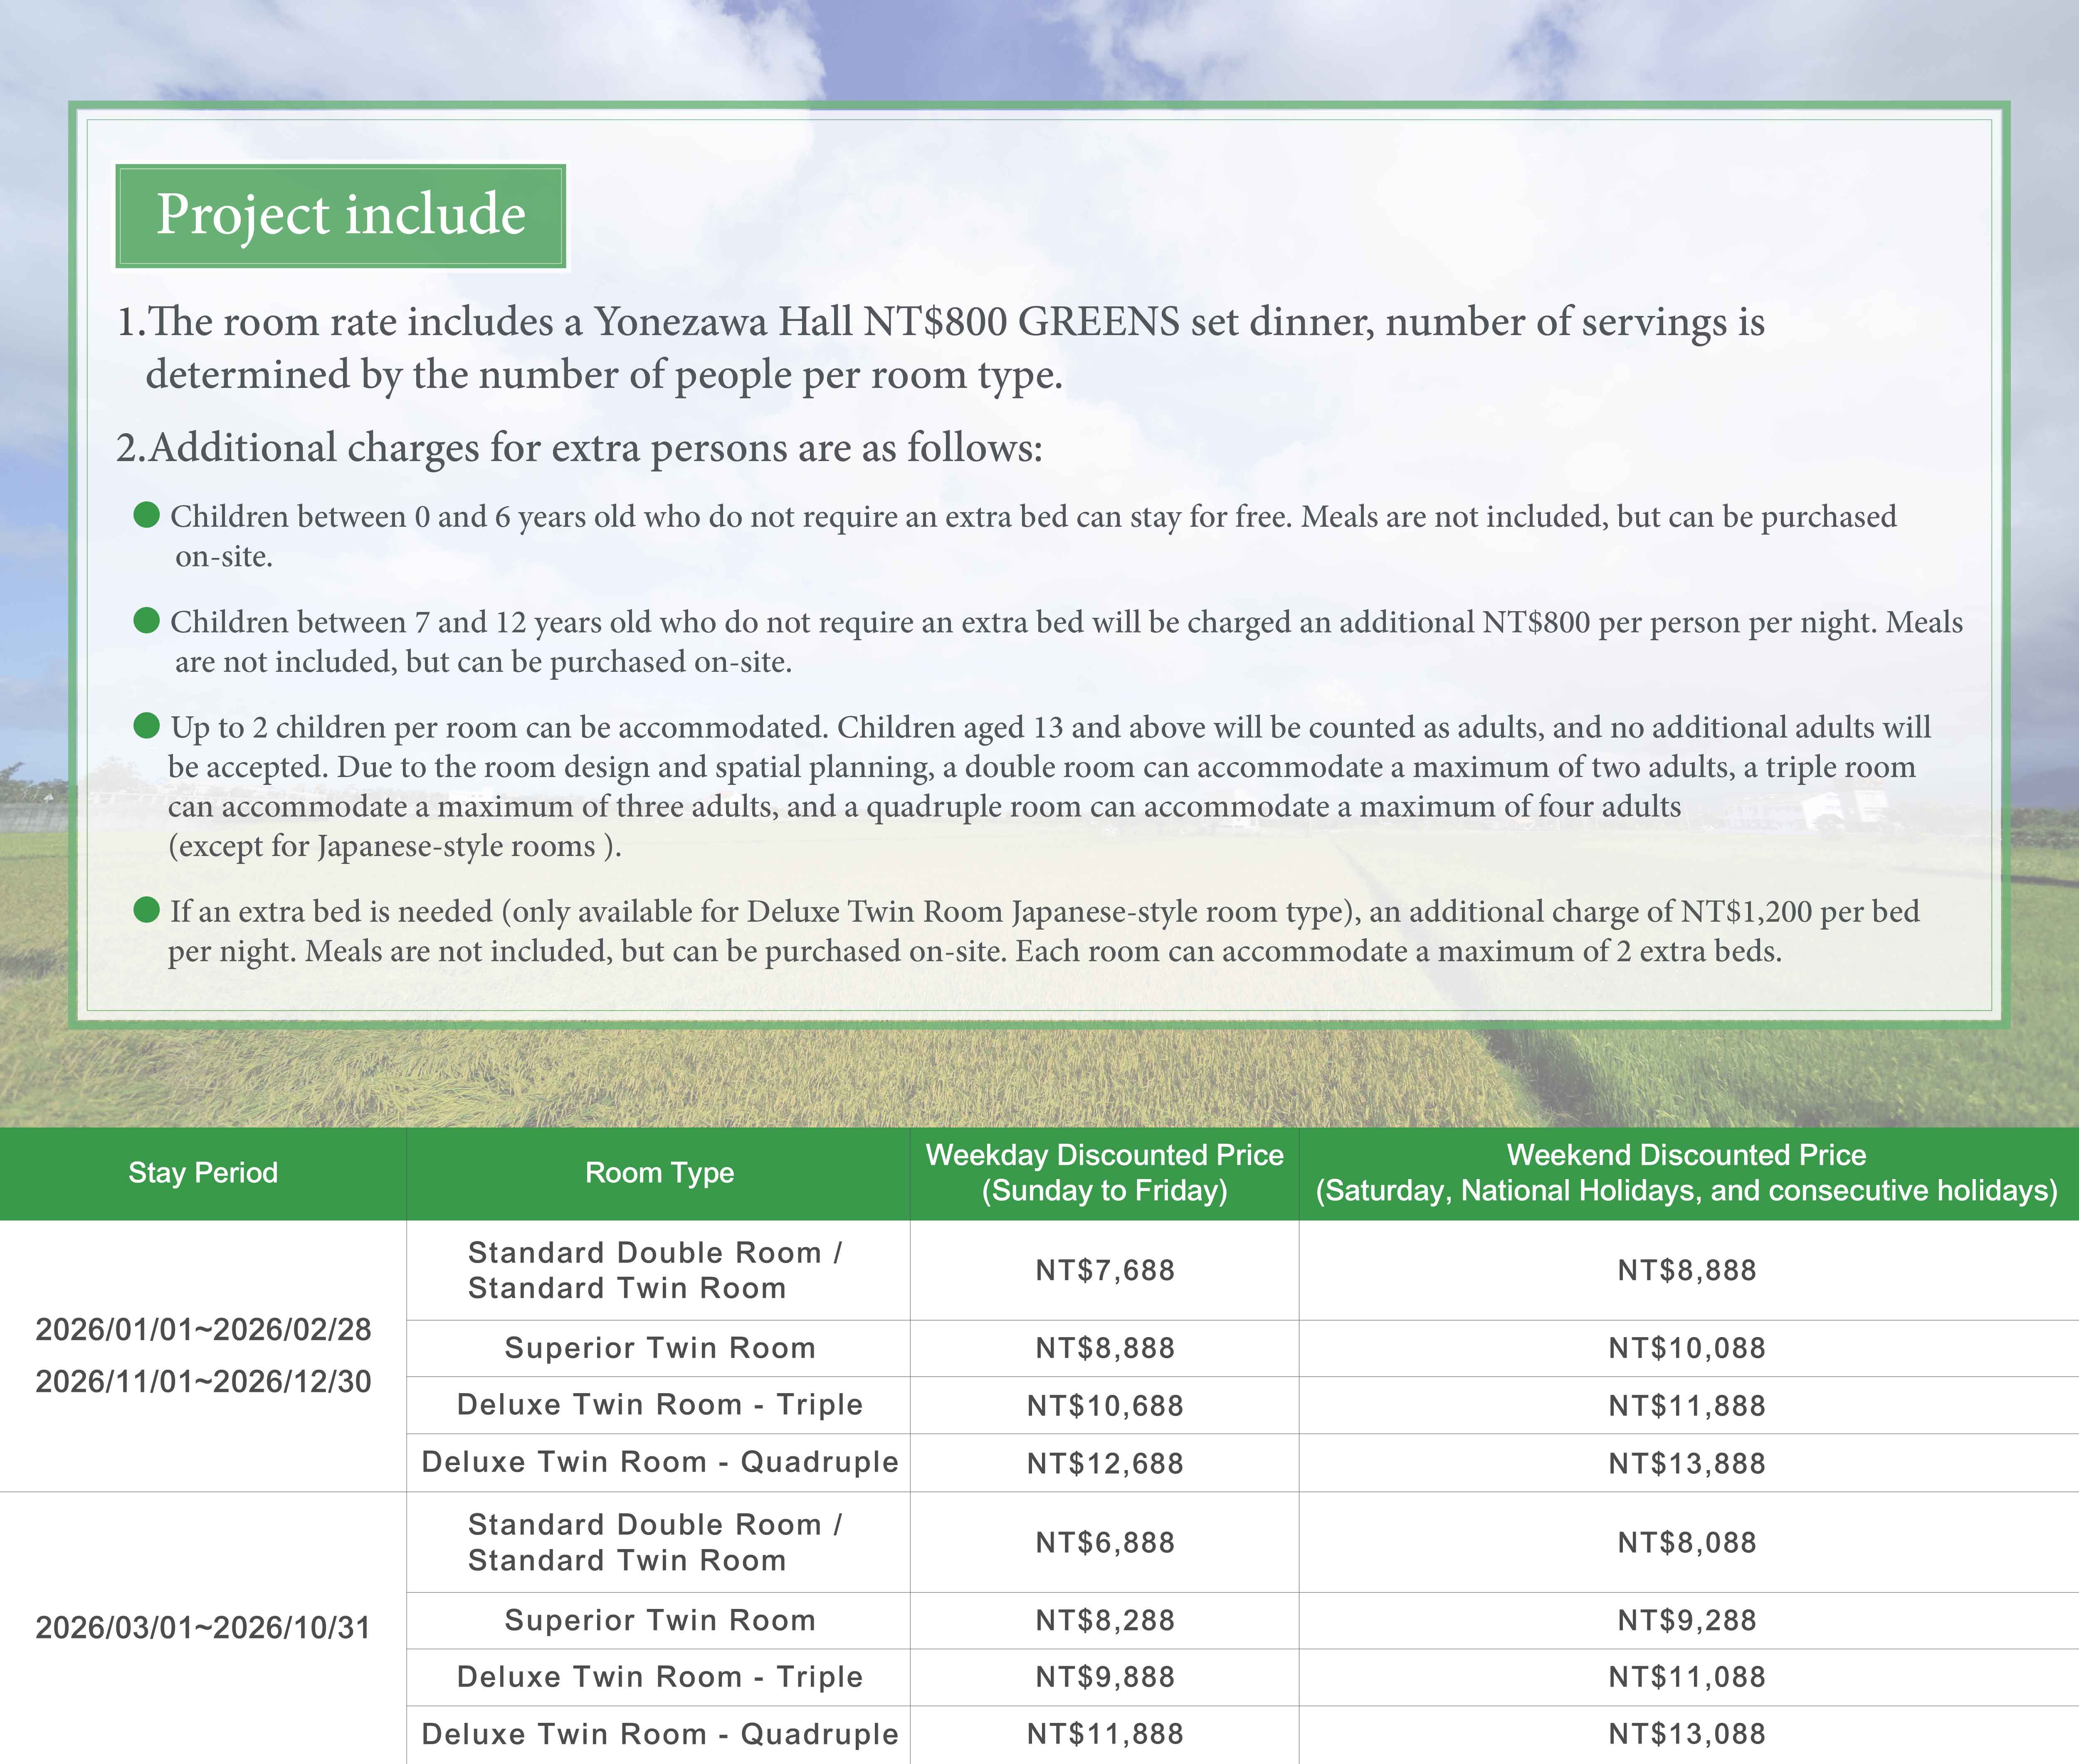Click the Stay Period column header
The image size is (2079, 1764).
(203, 1172)
